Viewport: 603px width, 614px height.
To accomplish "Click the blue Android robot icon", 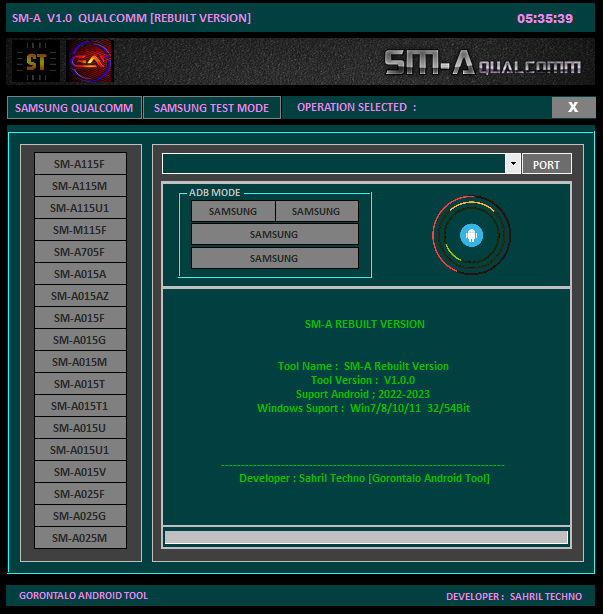I will 471,235.
